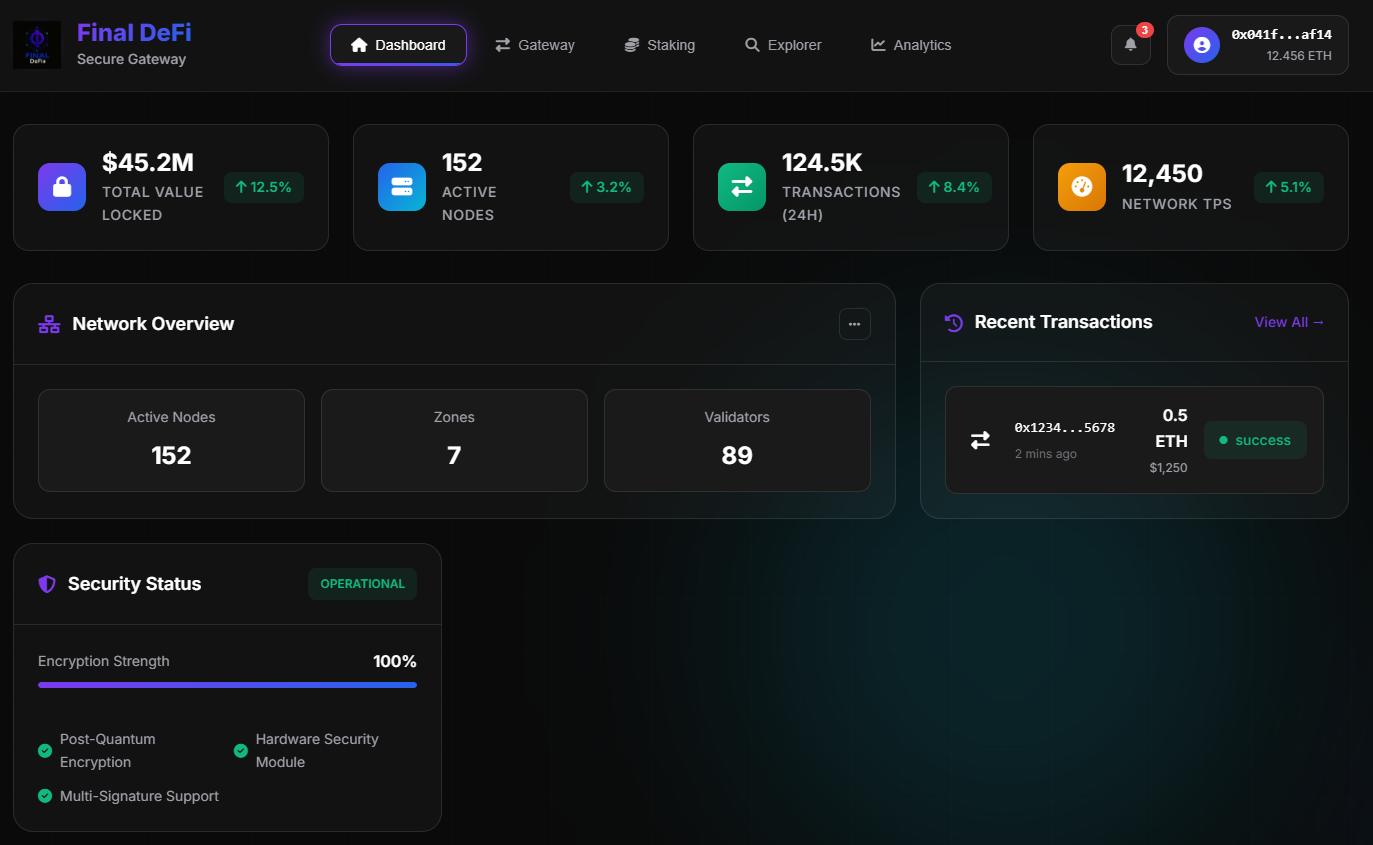The height and width of the screenshot is (845, 1373).
Task: Click the Network Overview topology icon
Action: click(x=49, y=324)
